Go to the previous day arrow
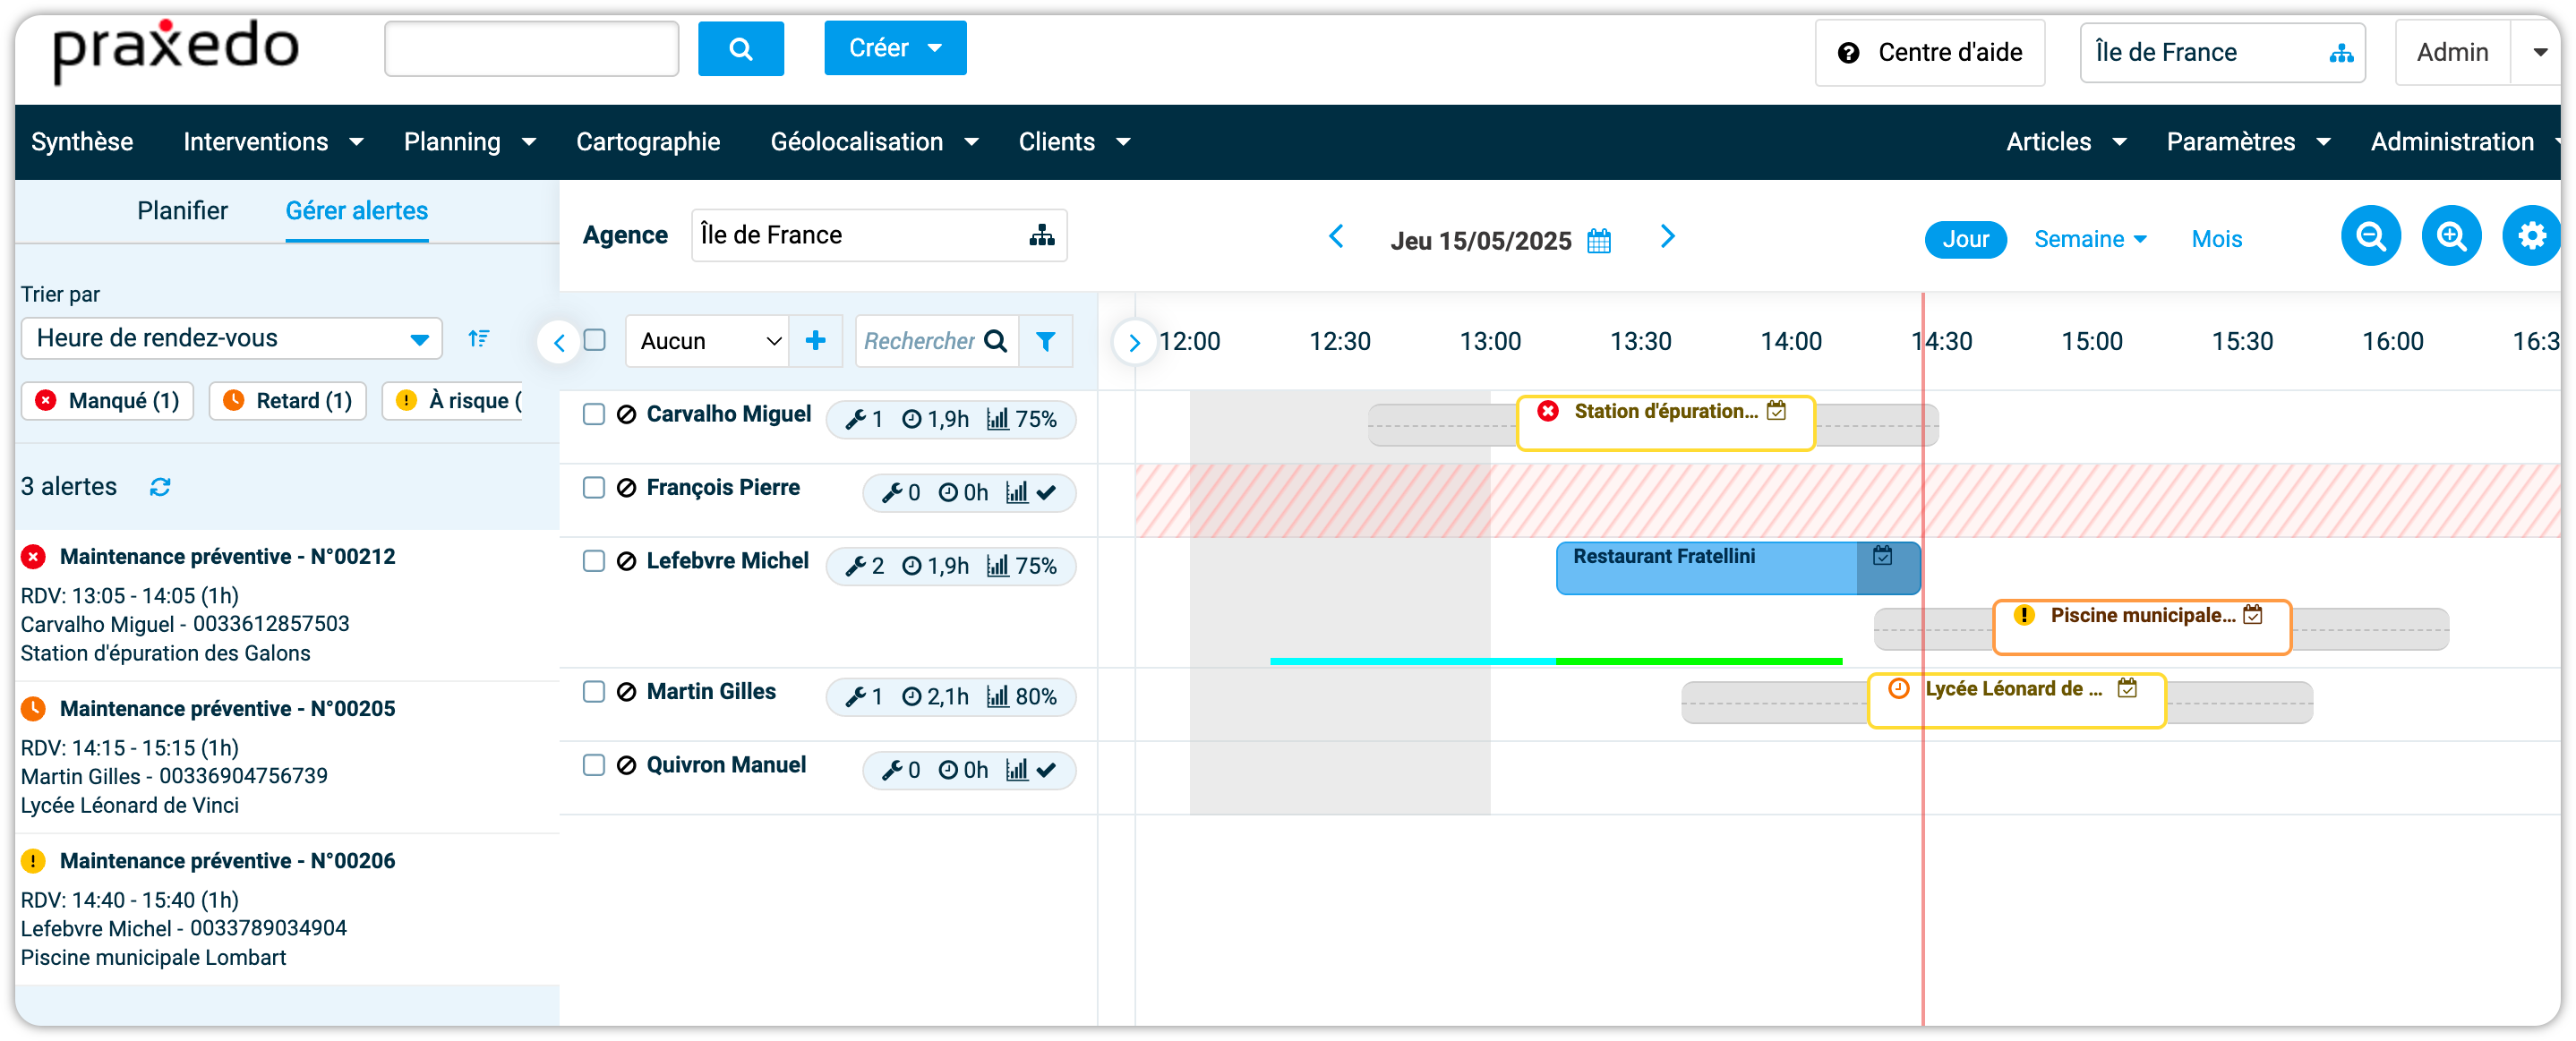Viewport: 2576px width, 1041px height. tap(1336, 237)
